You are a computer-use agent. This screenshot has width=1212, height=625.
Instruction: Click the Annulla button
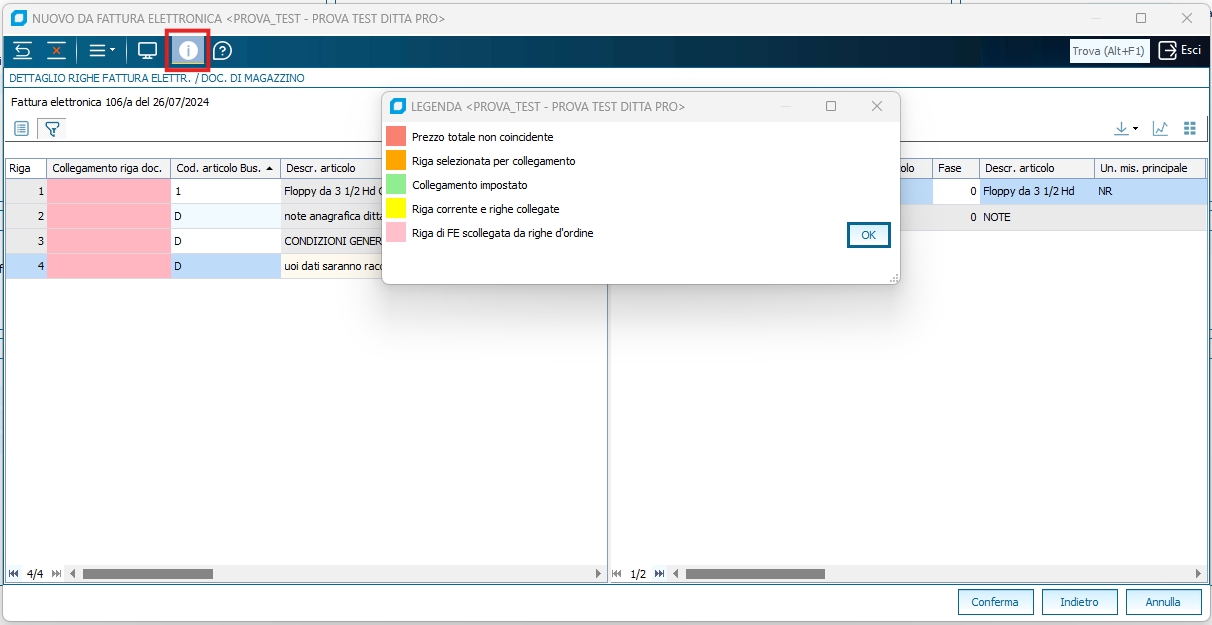point(1163,602)
